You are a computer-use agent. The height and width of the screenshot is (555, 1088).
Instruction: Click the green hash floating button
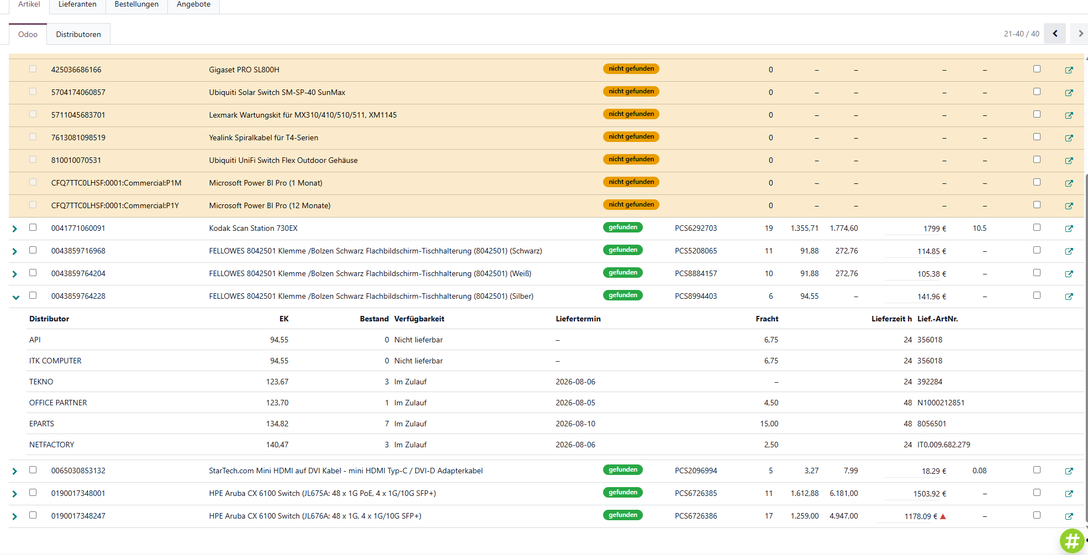point(1072,540)
